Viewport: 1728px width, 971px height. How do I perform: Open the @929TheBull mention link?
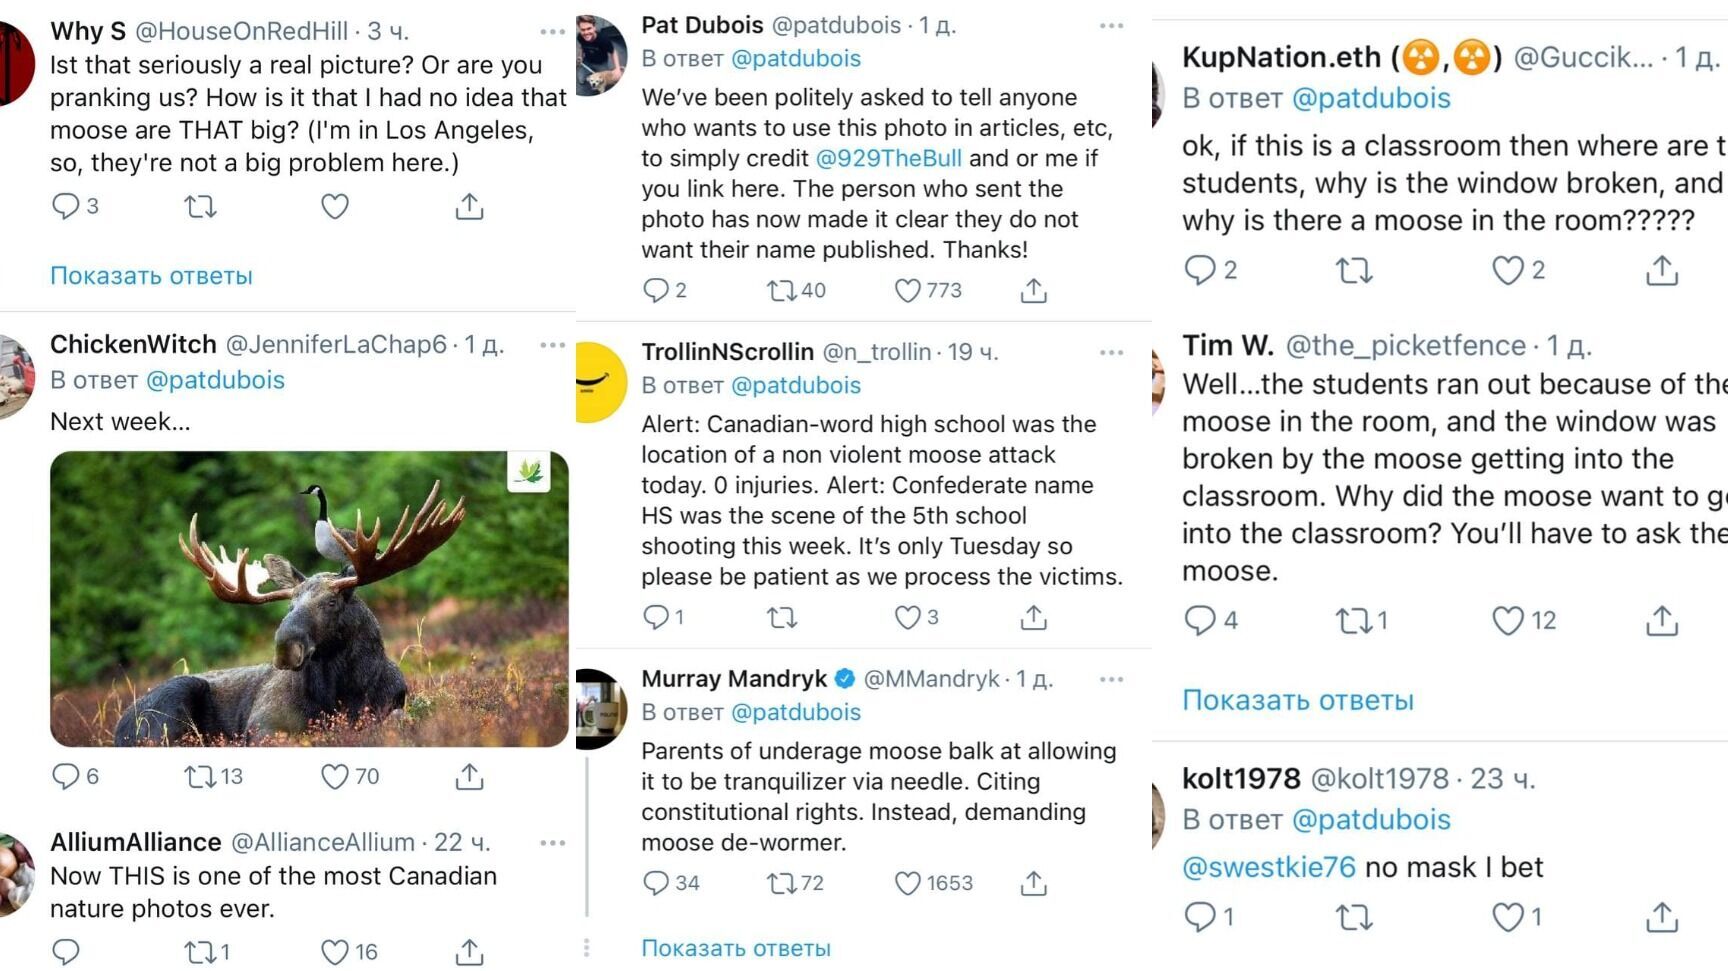click(x=888, y=158)
